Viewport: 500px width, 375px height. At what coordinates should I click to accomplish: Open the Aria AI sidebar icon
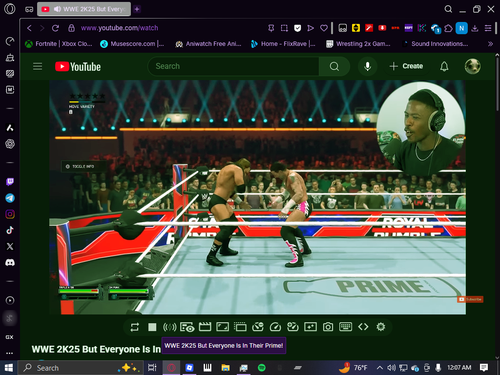click(10, 128)
